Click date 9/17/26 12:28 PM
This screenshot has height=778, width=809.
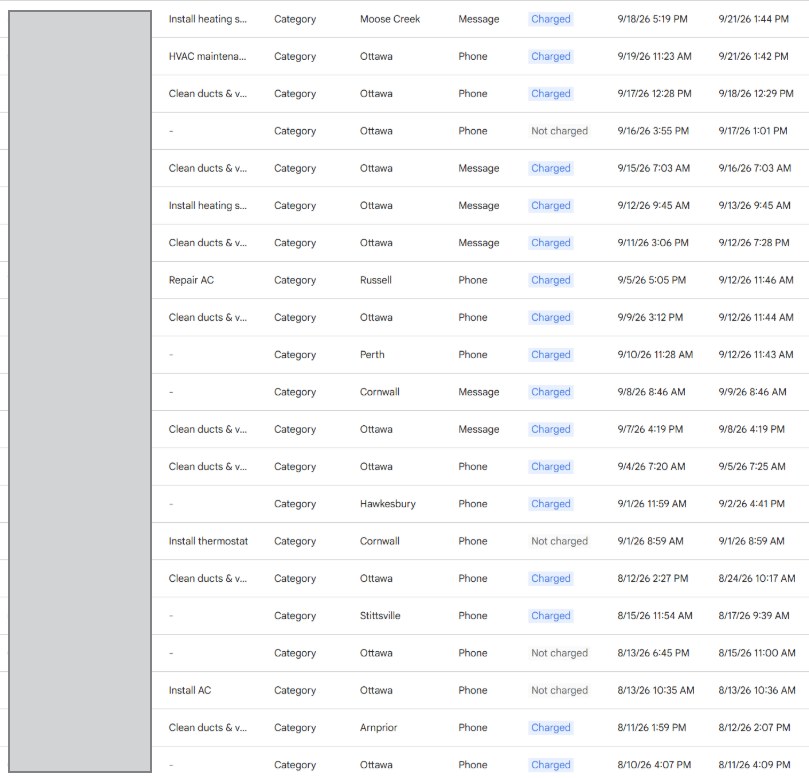pyautogui.click(x=654, y=94)
